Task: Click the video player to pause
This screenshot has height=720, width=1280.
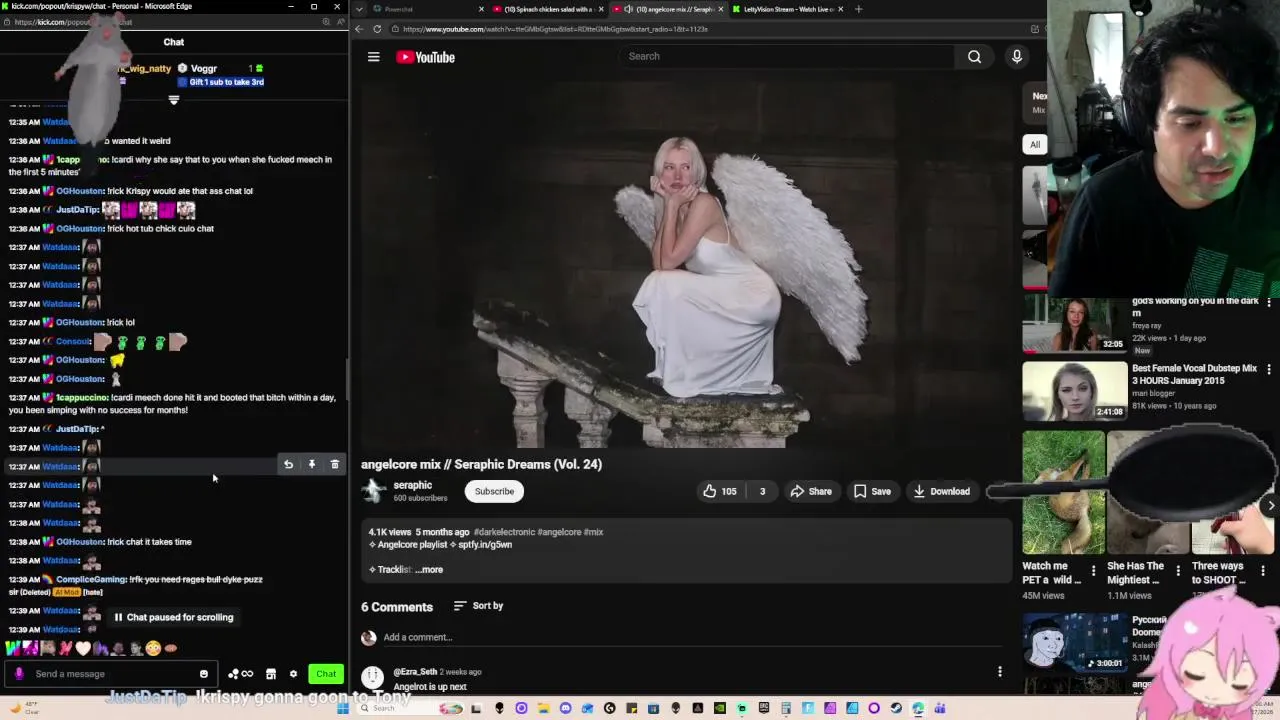Action: click(686, 265)
